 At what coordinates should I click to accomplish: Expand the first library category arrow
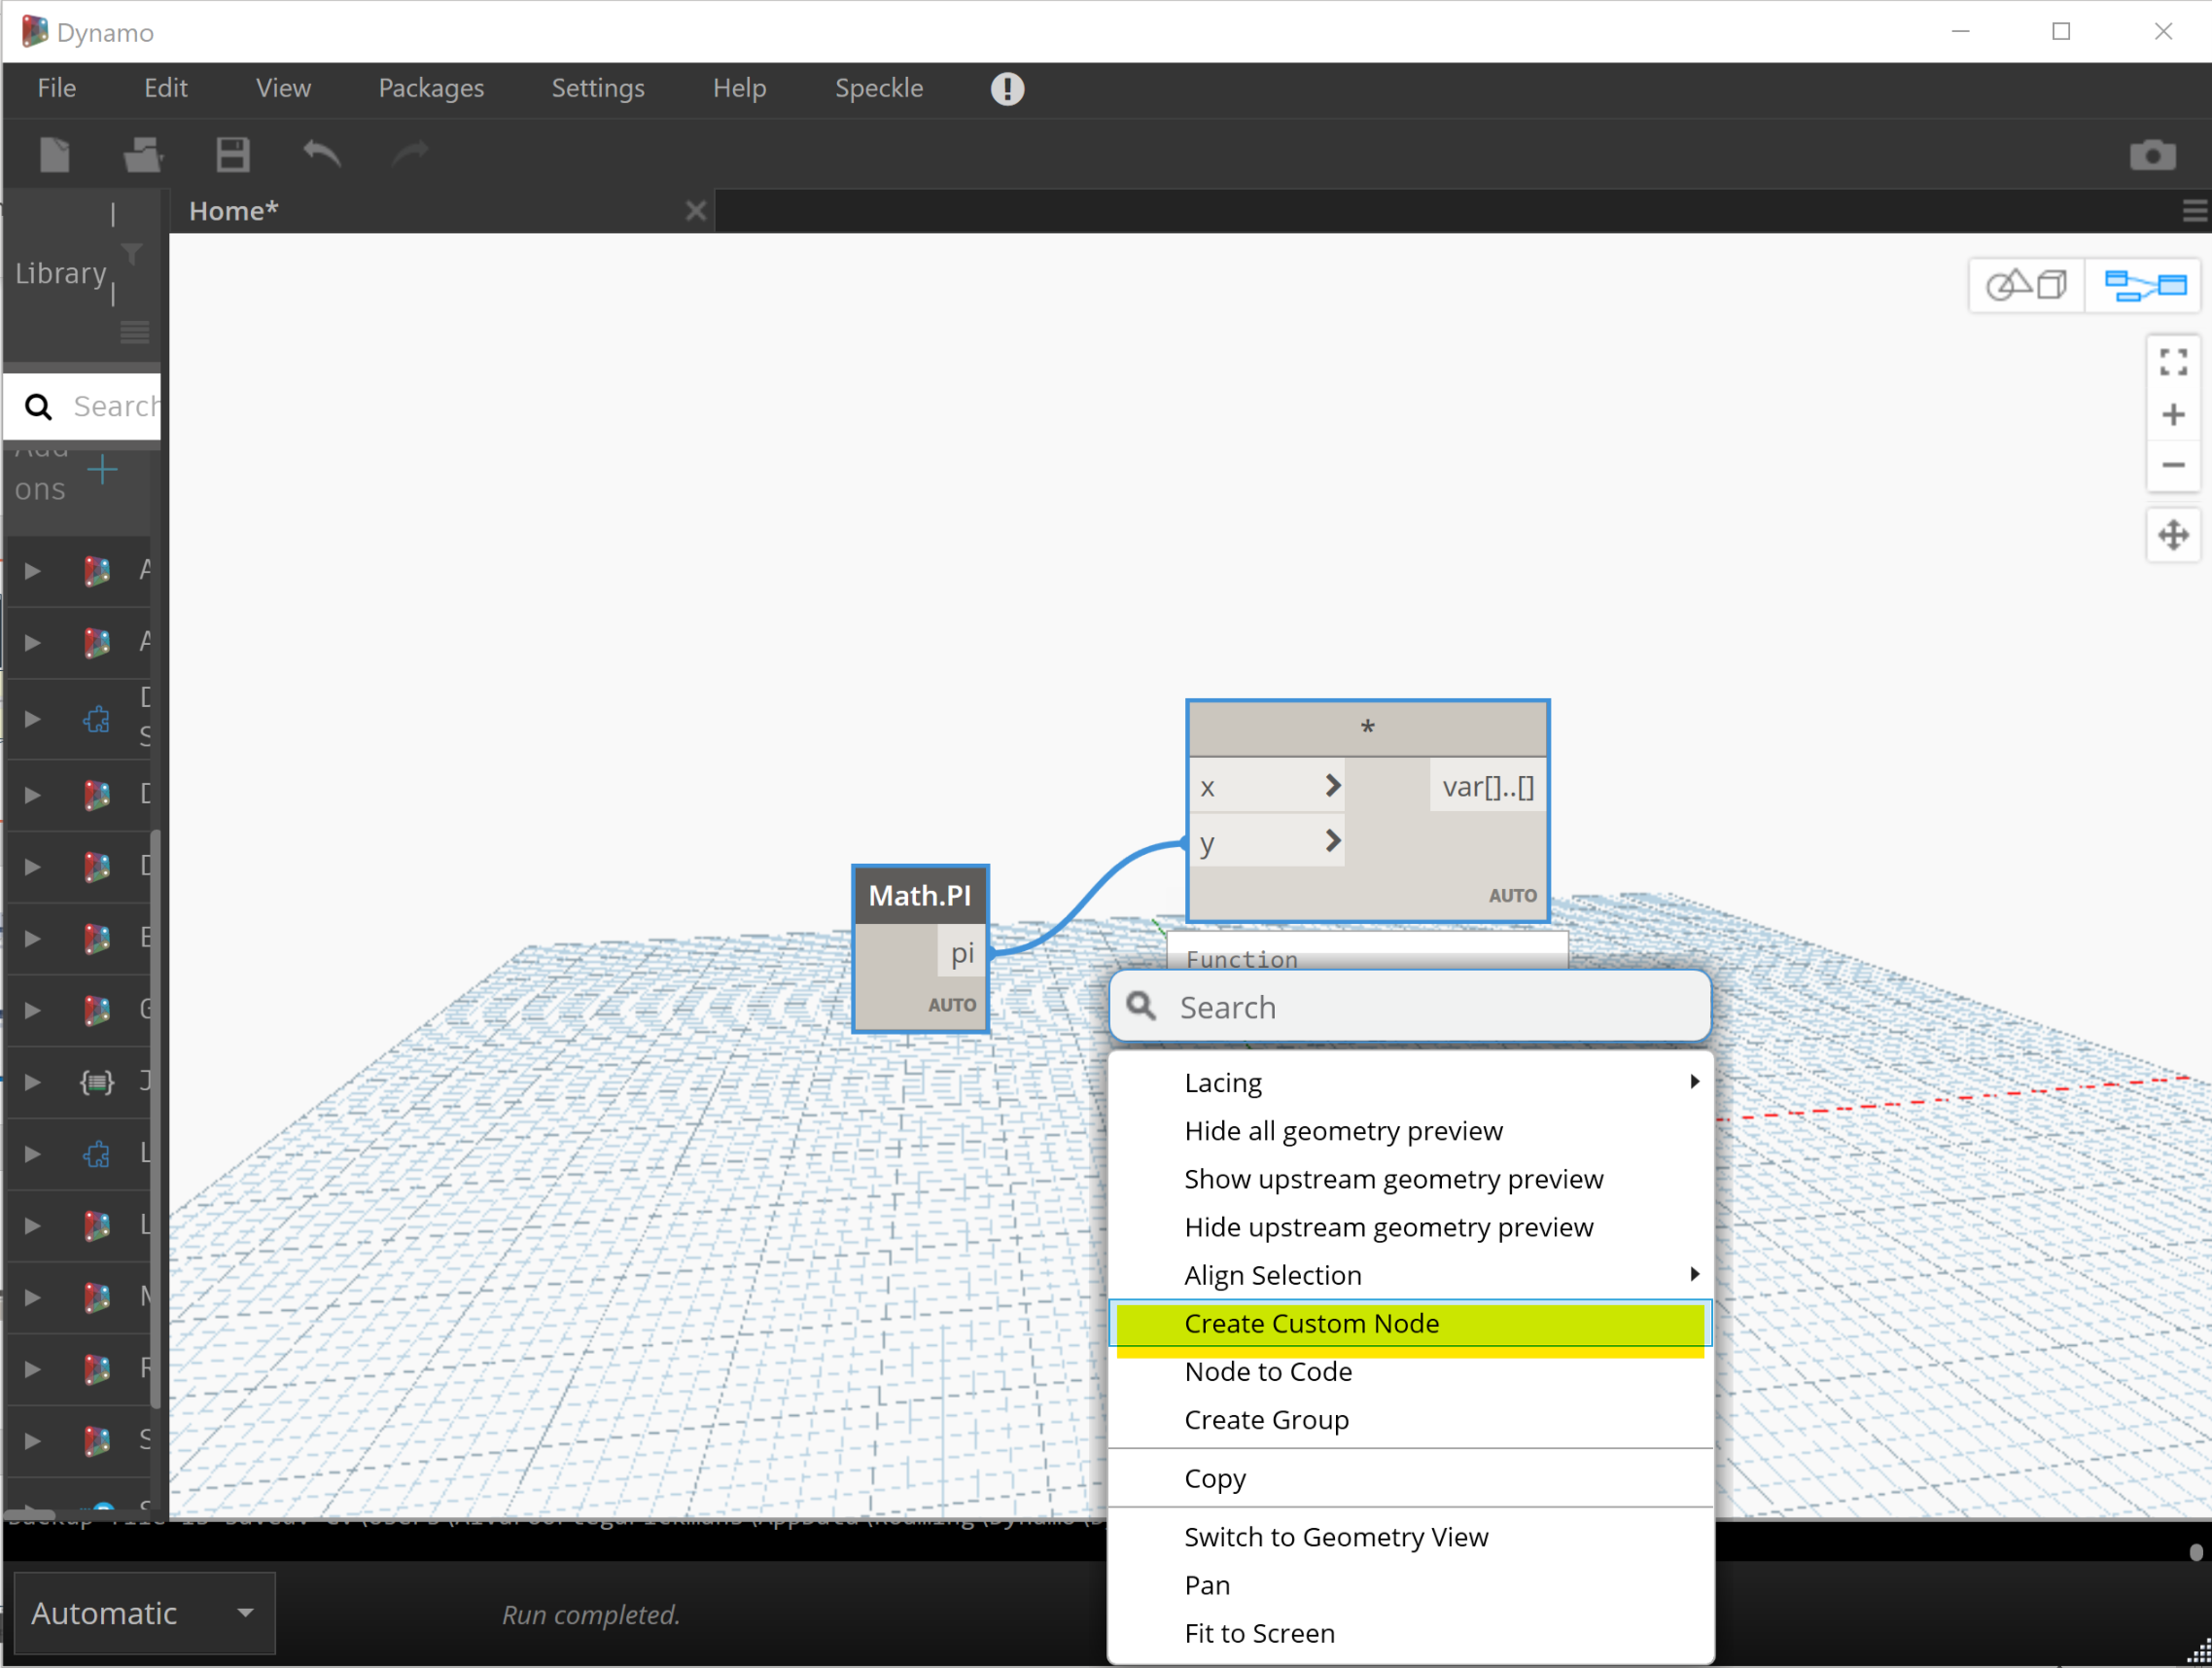32,571
